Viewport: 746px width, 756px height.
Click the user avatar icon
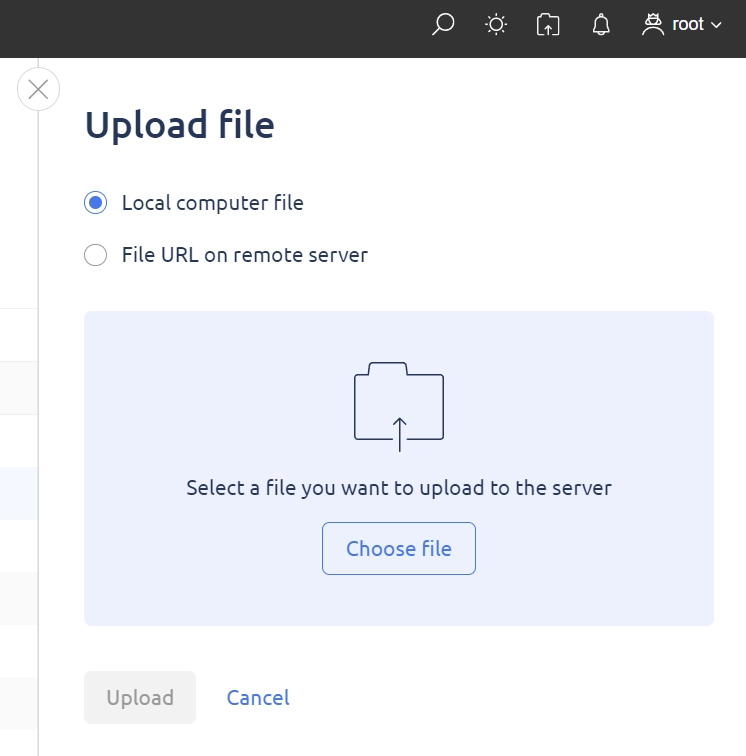point(653,24)
